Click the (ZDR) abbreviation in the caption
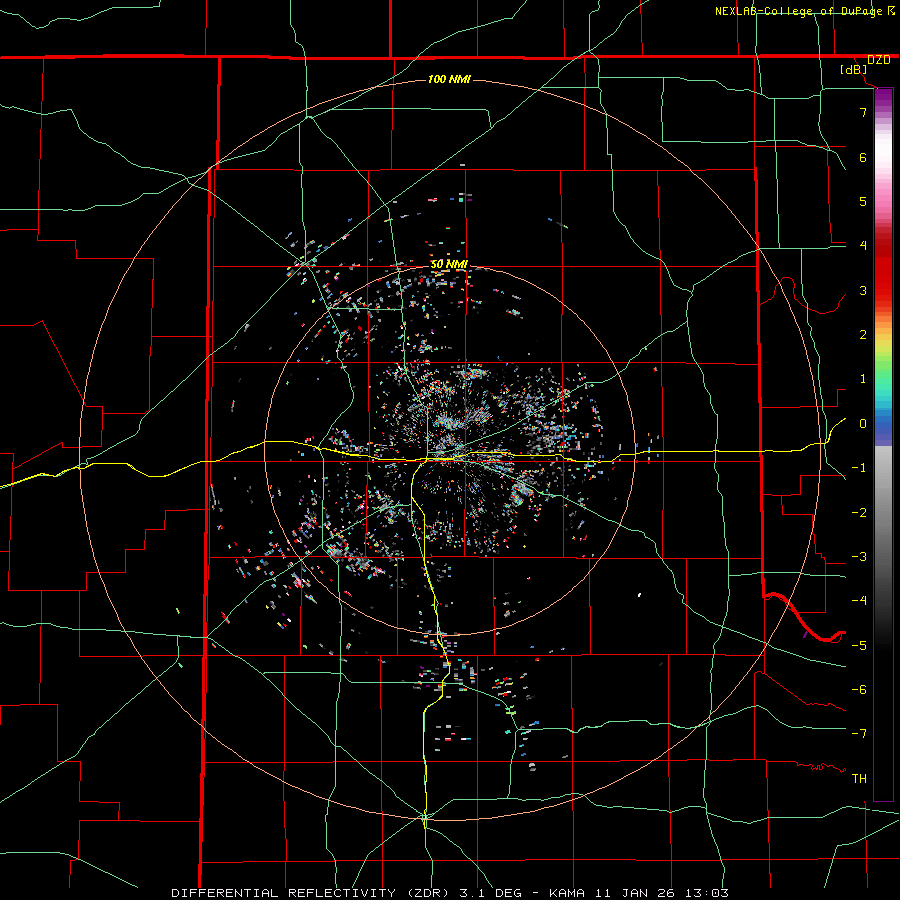This screenshot has width=900, height=900. point(429,893)
